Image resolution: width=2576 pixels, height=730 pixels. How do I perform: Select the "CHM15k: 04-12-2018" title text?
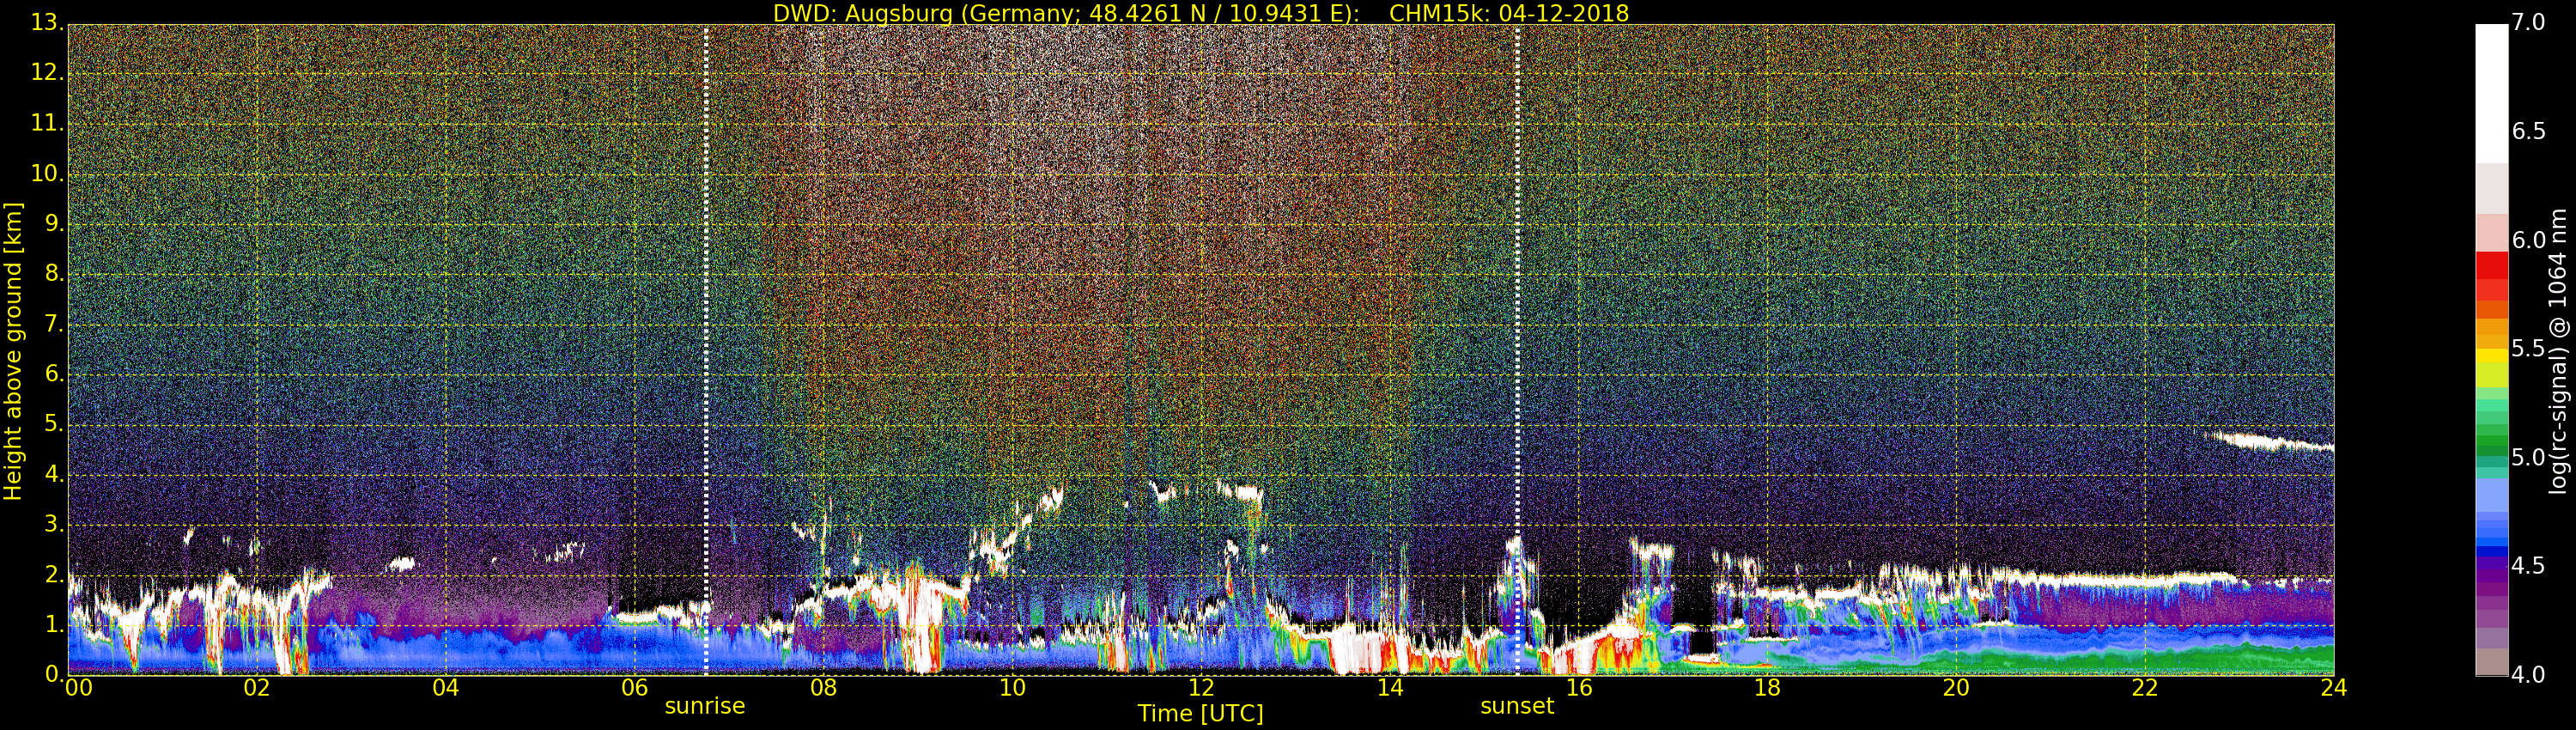click(1509, 13)
